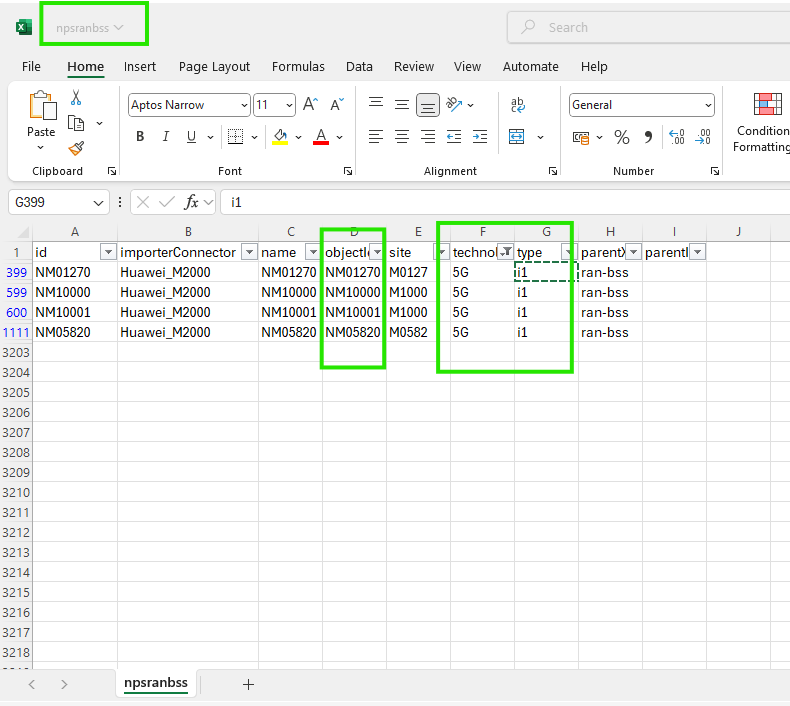Toggle Bold formatting
The width and height of the screenshot is (790, 706).
coord(140,137)
